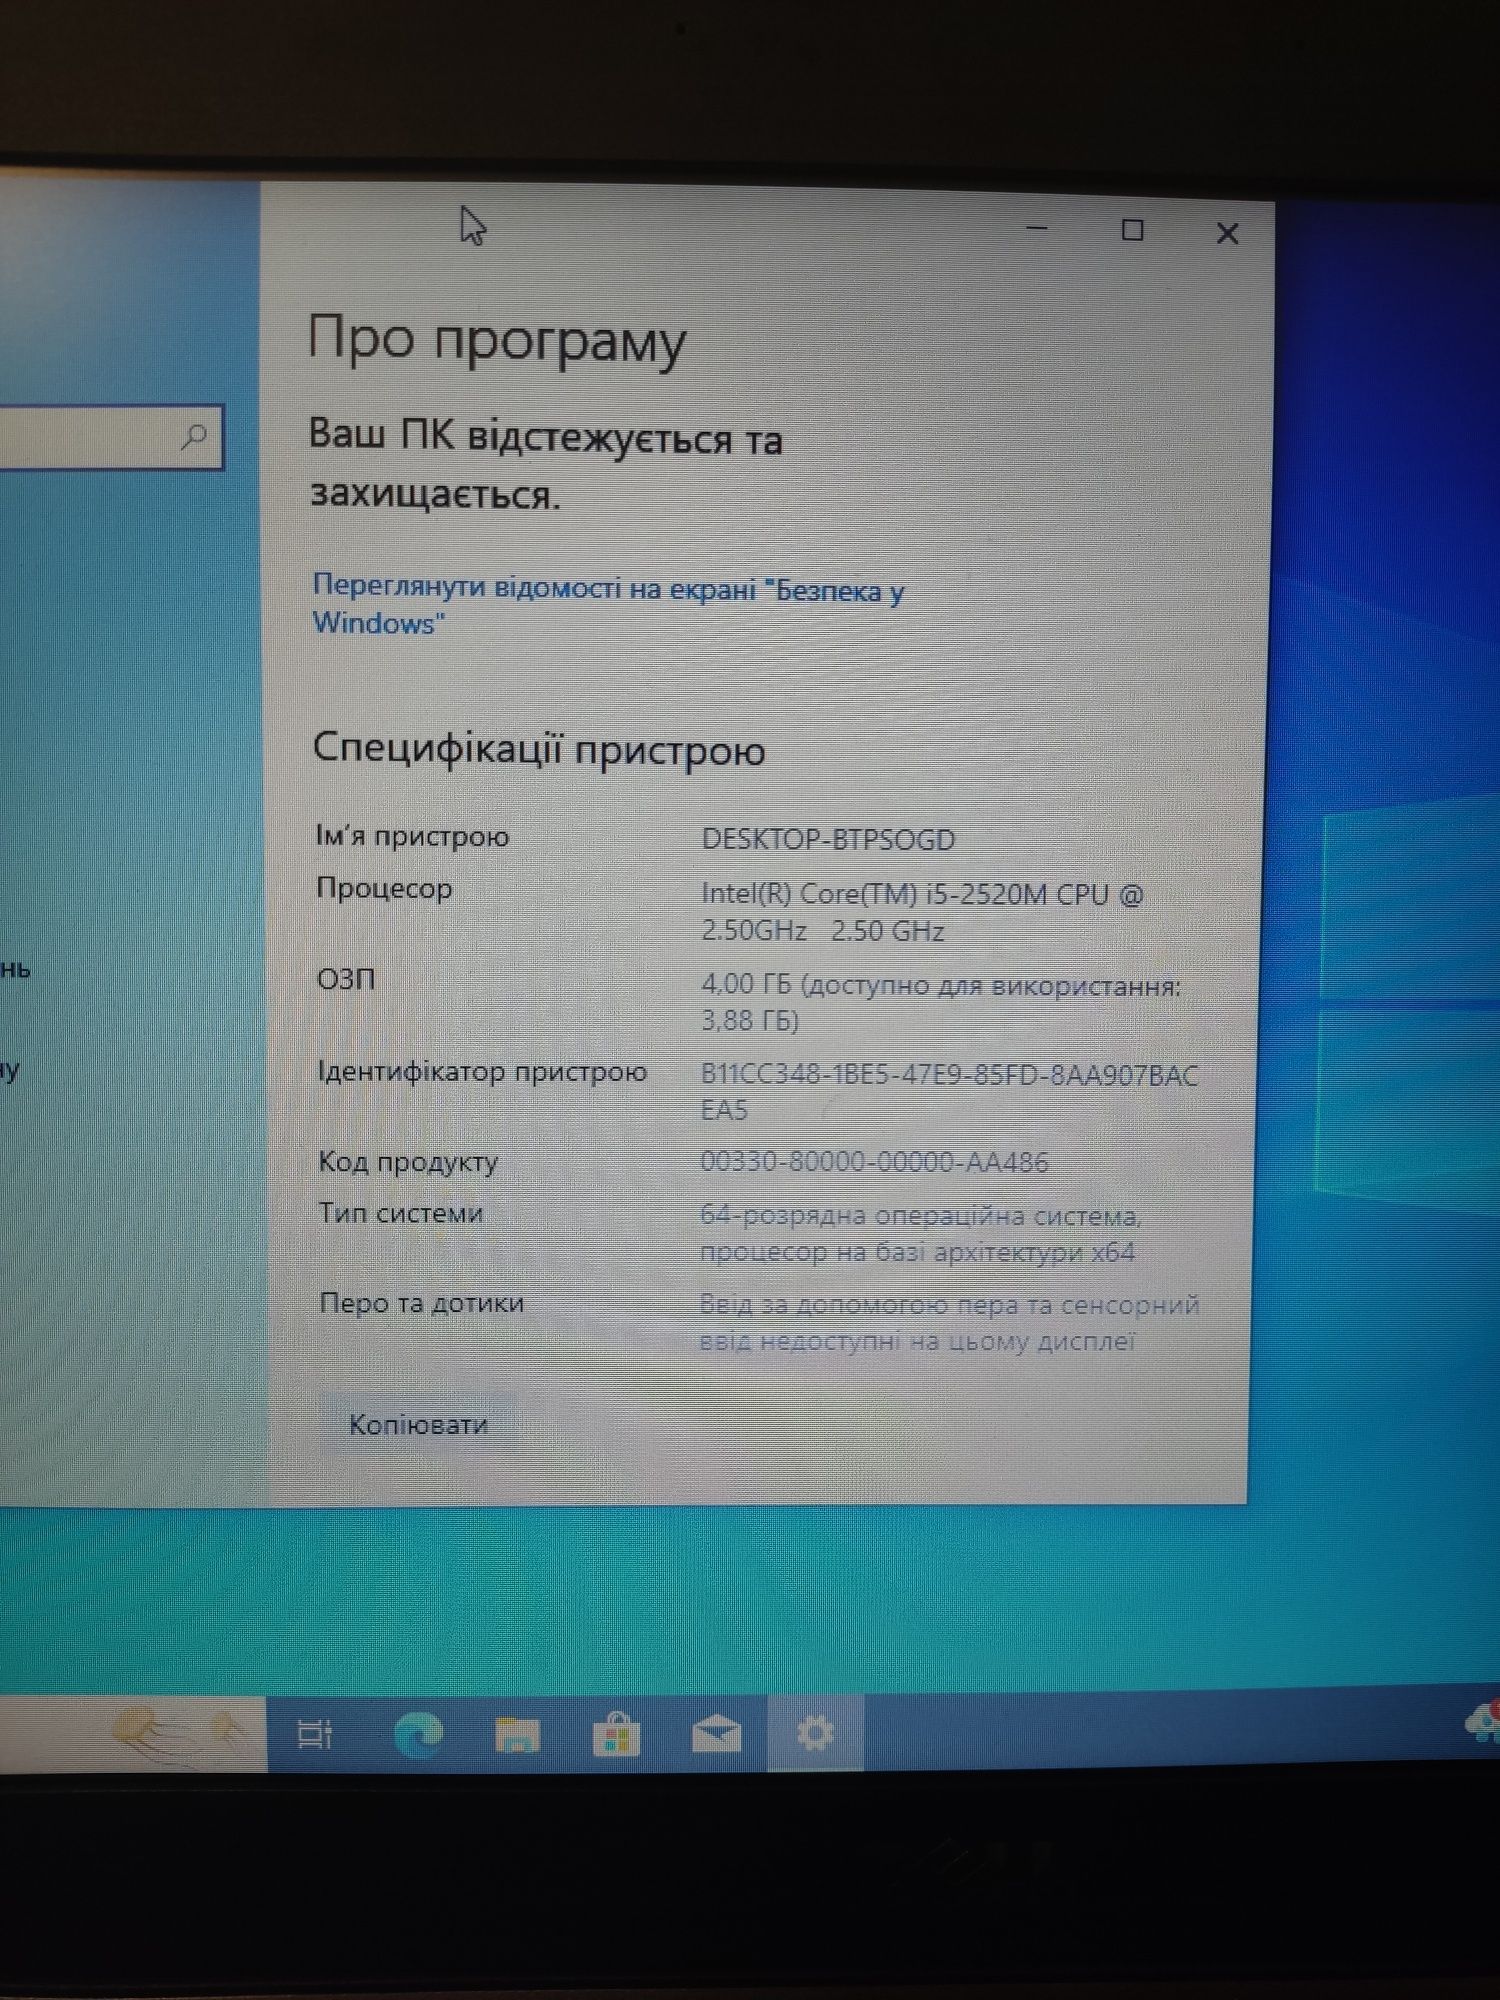This screenshot has height=2000, width=1500.
Task: Close the Settings window
Action: click(1227, 233)
